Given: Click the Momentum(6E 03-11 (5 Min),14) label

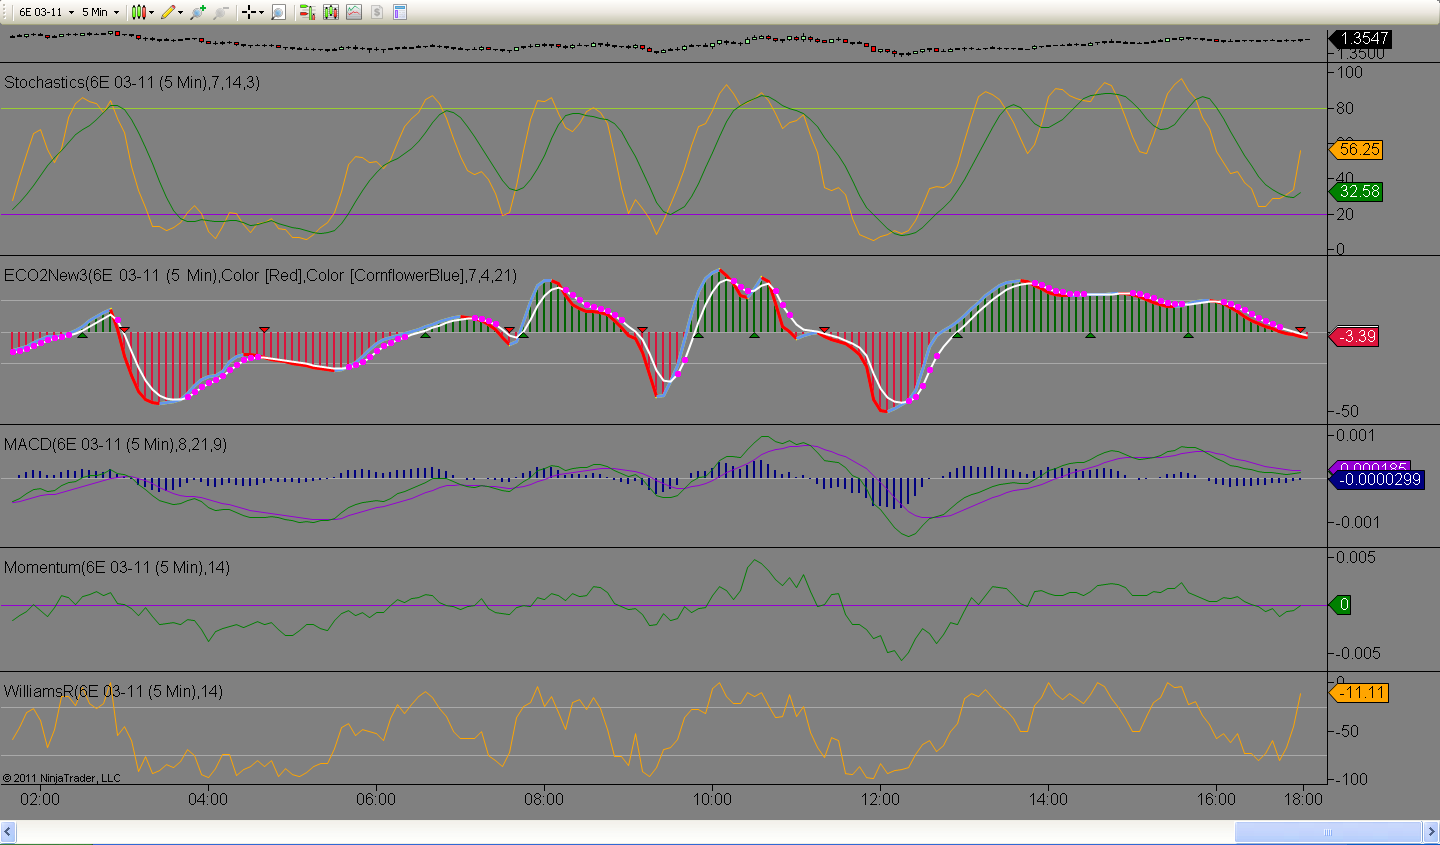Looking at the screenshot, I should (x=117, y=567).
